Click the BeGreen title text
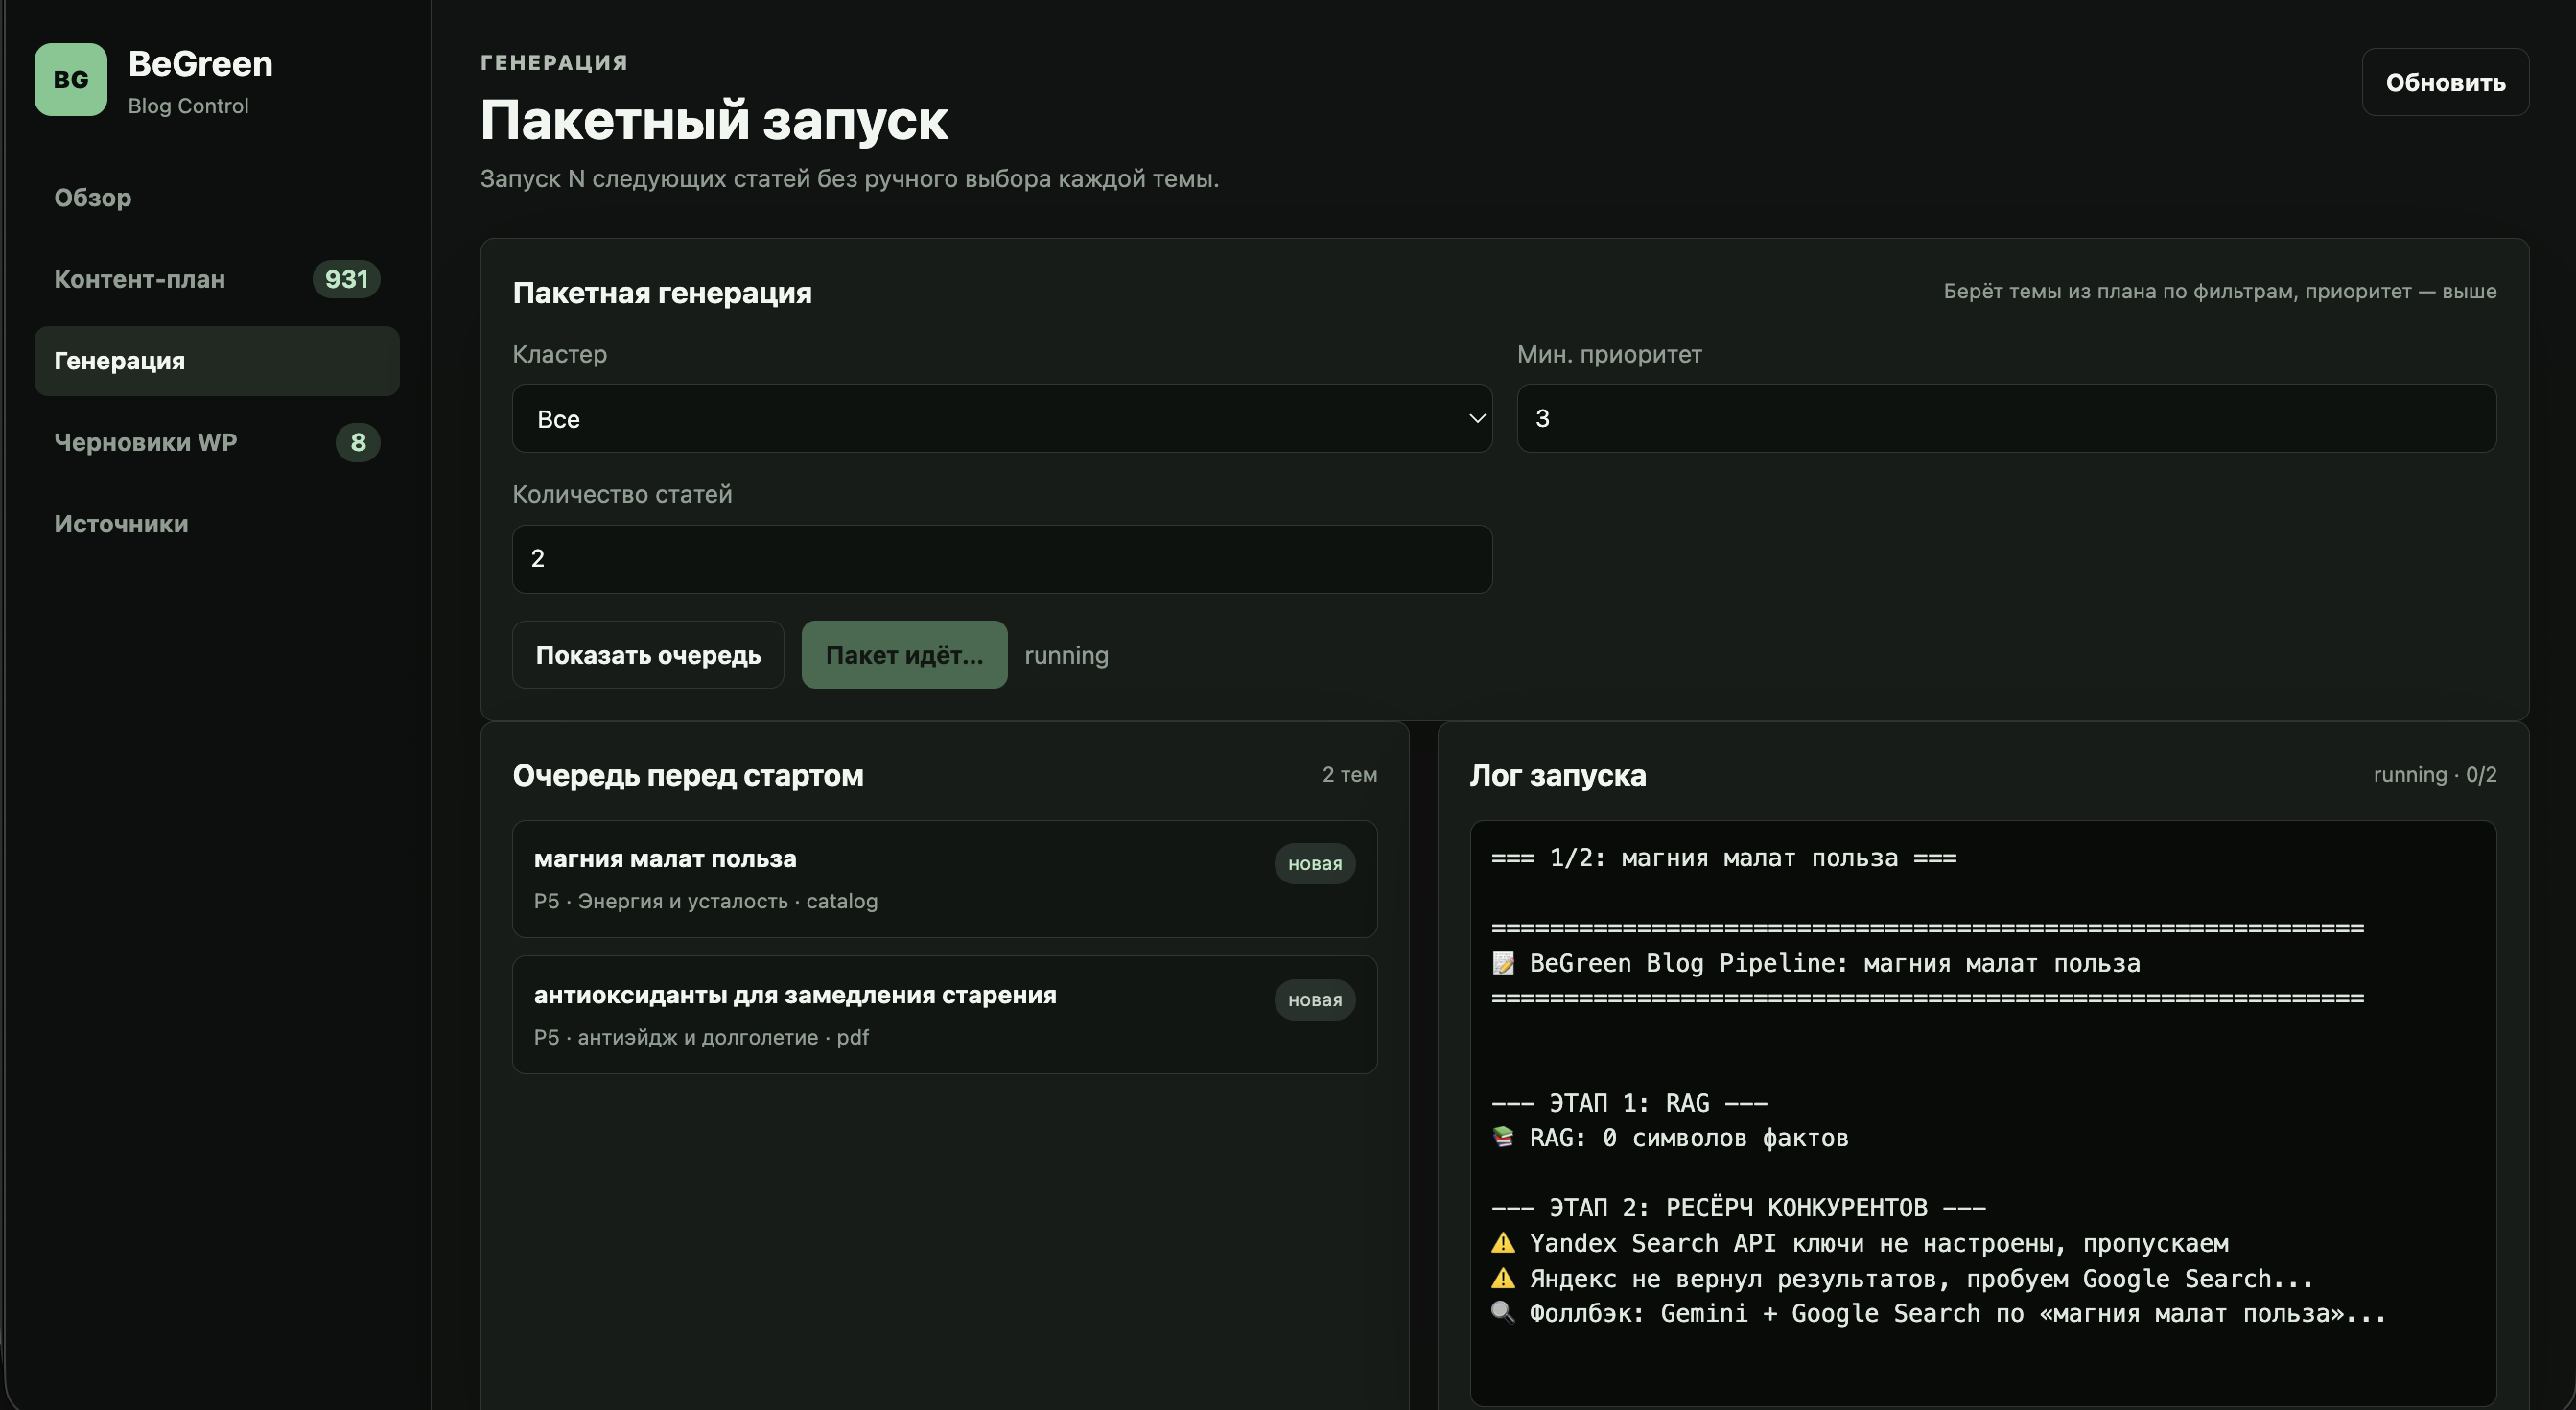Viewport: 2576px width, 1410px height. [x=200, y=64]
